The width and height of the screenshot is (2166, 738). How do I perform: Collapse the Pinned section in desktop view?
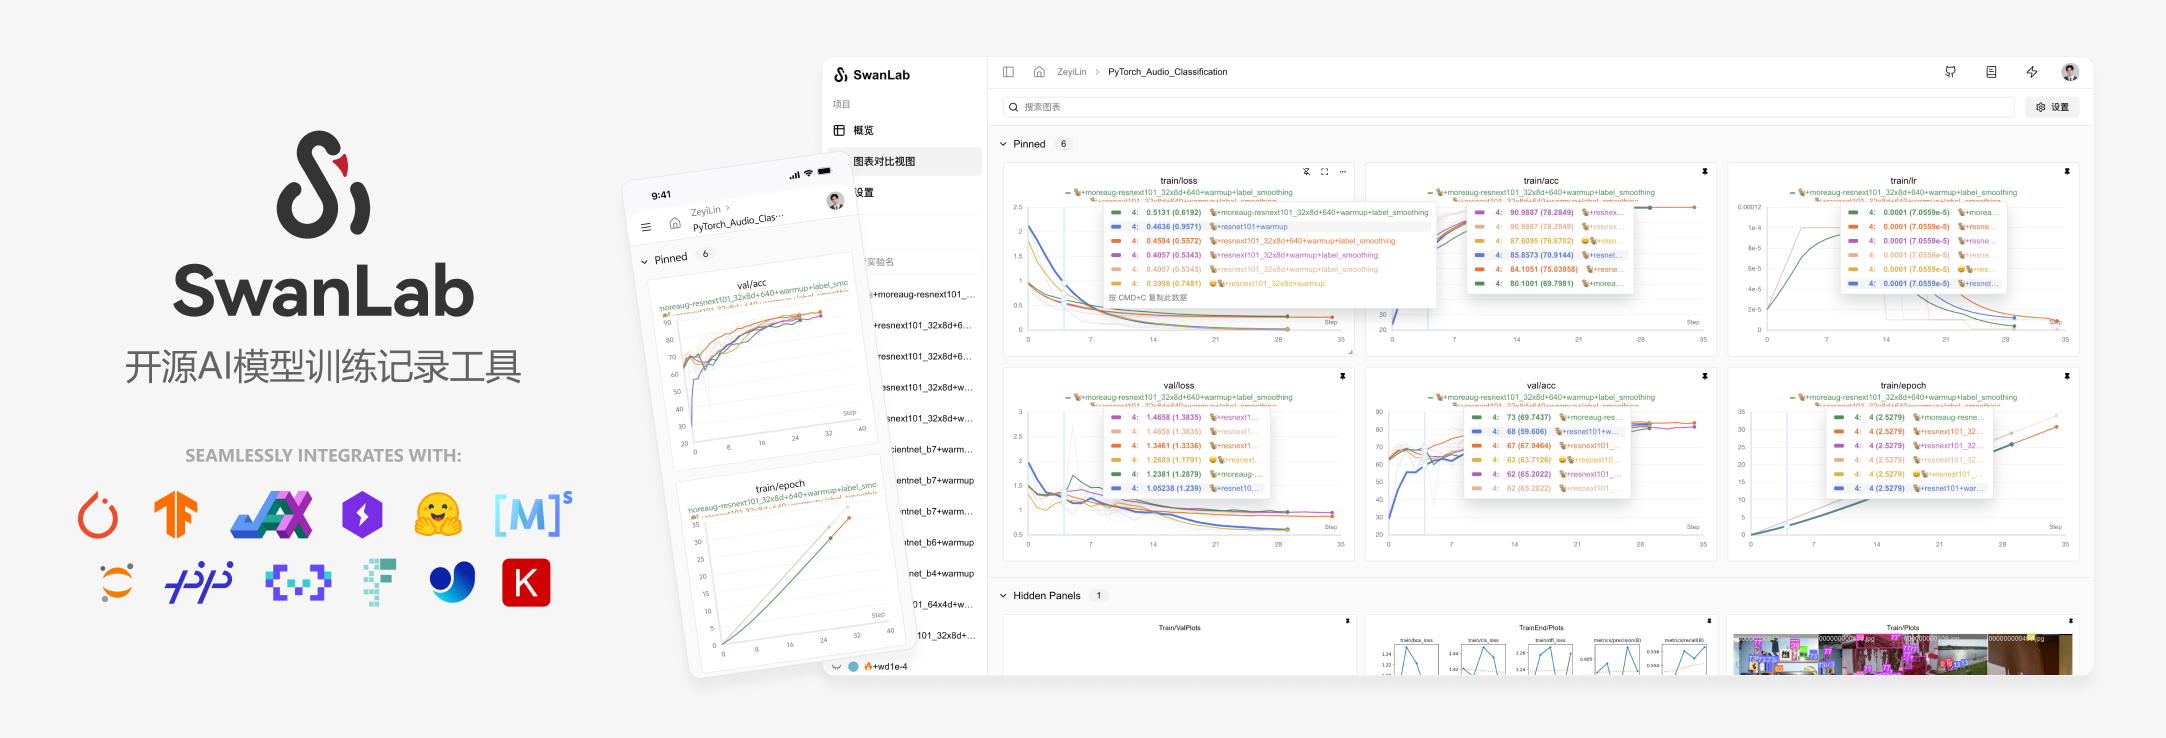pyautogui.click(x=1004, y=144)
